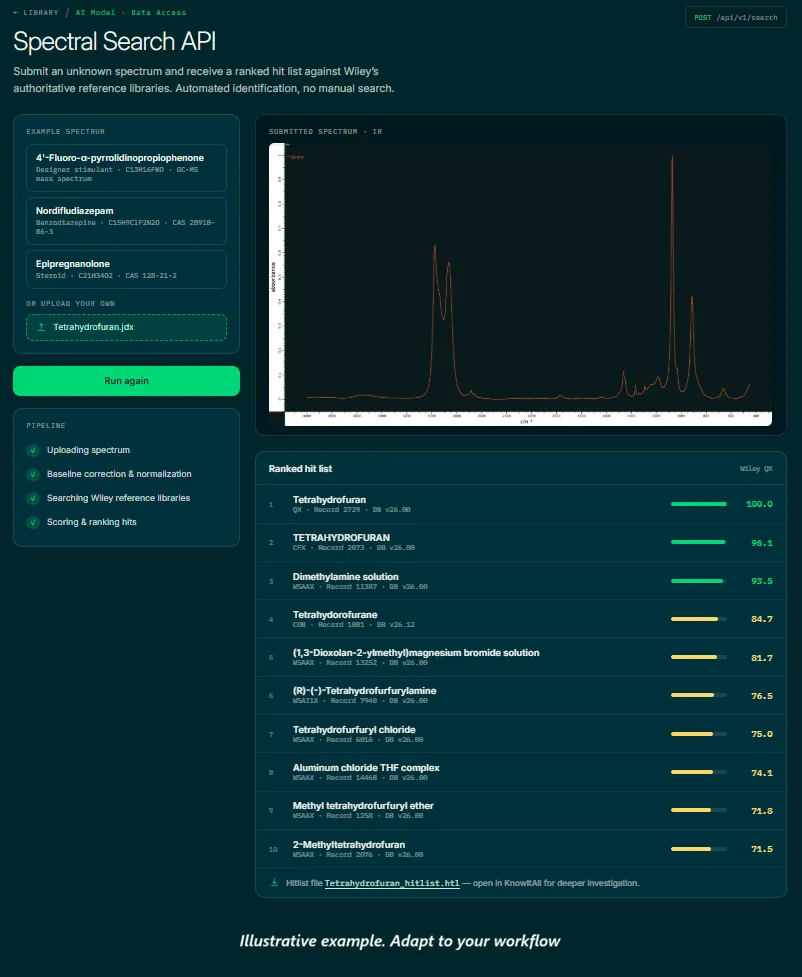The image size is (802, 977).
Task: Click the score bar for the 96.1 hit
Action: 699,542
